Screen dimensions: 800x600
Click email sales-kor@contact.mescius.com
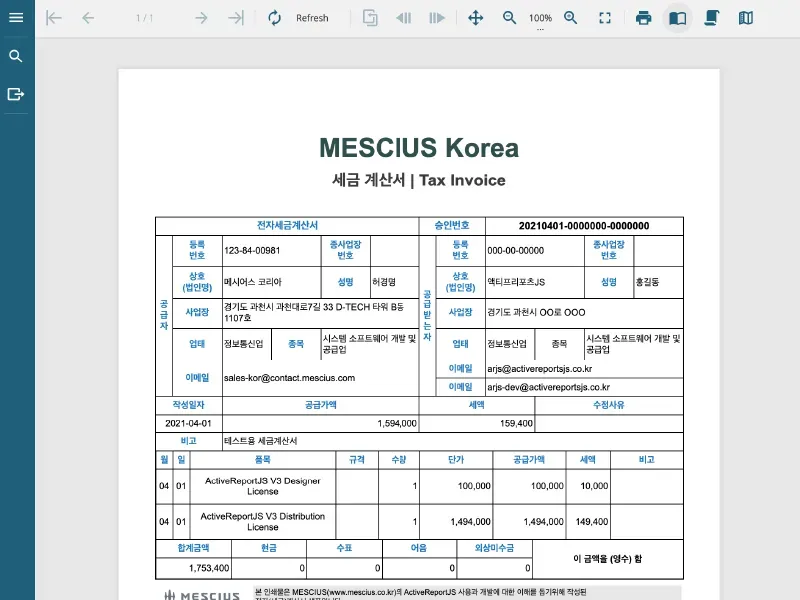pos(289,378)
